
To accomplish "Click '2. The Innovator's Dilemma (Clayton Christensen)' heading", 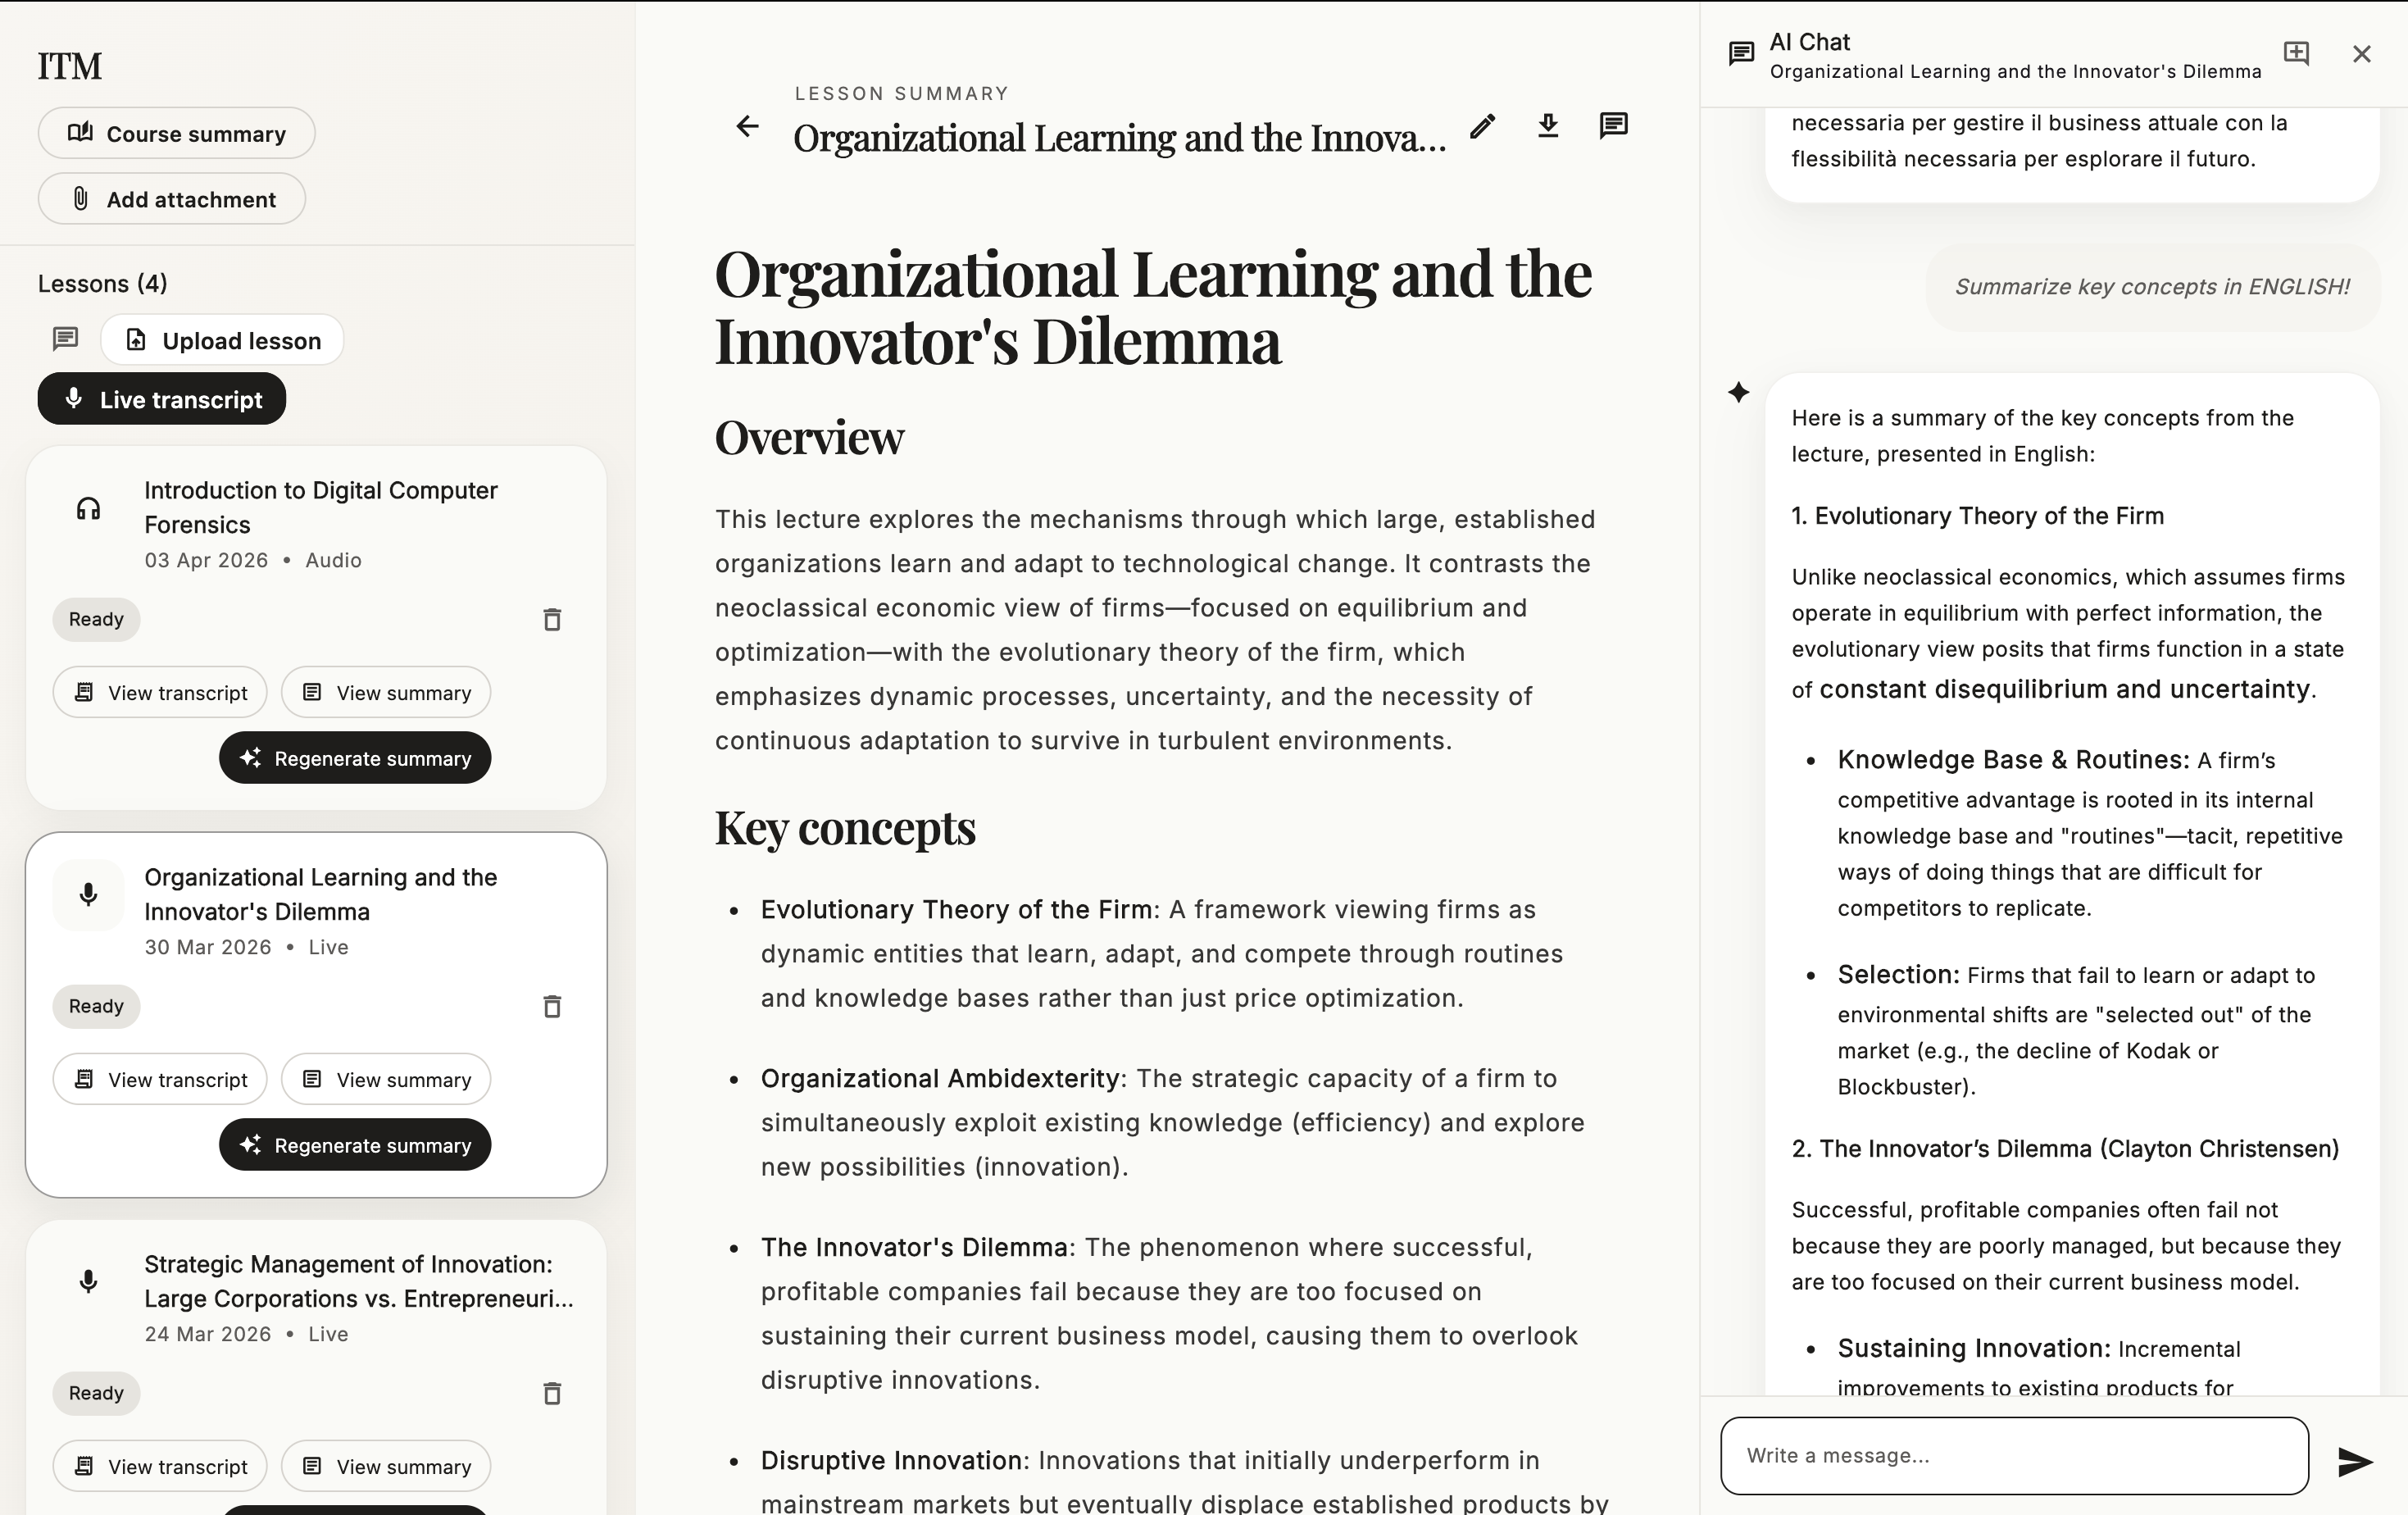I will [x=2065, y=1149].
